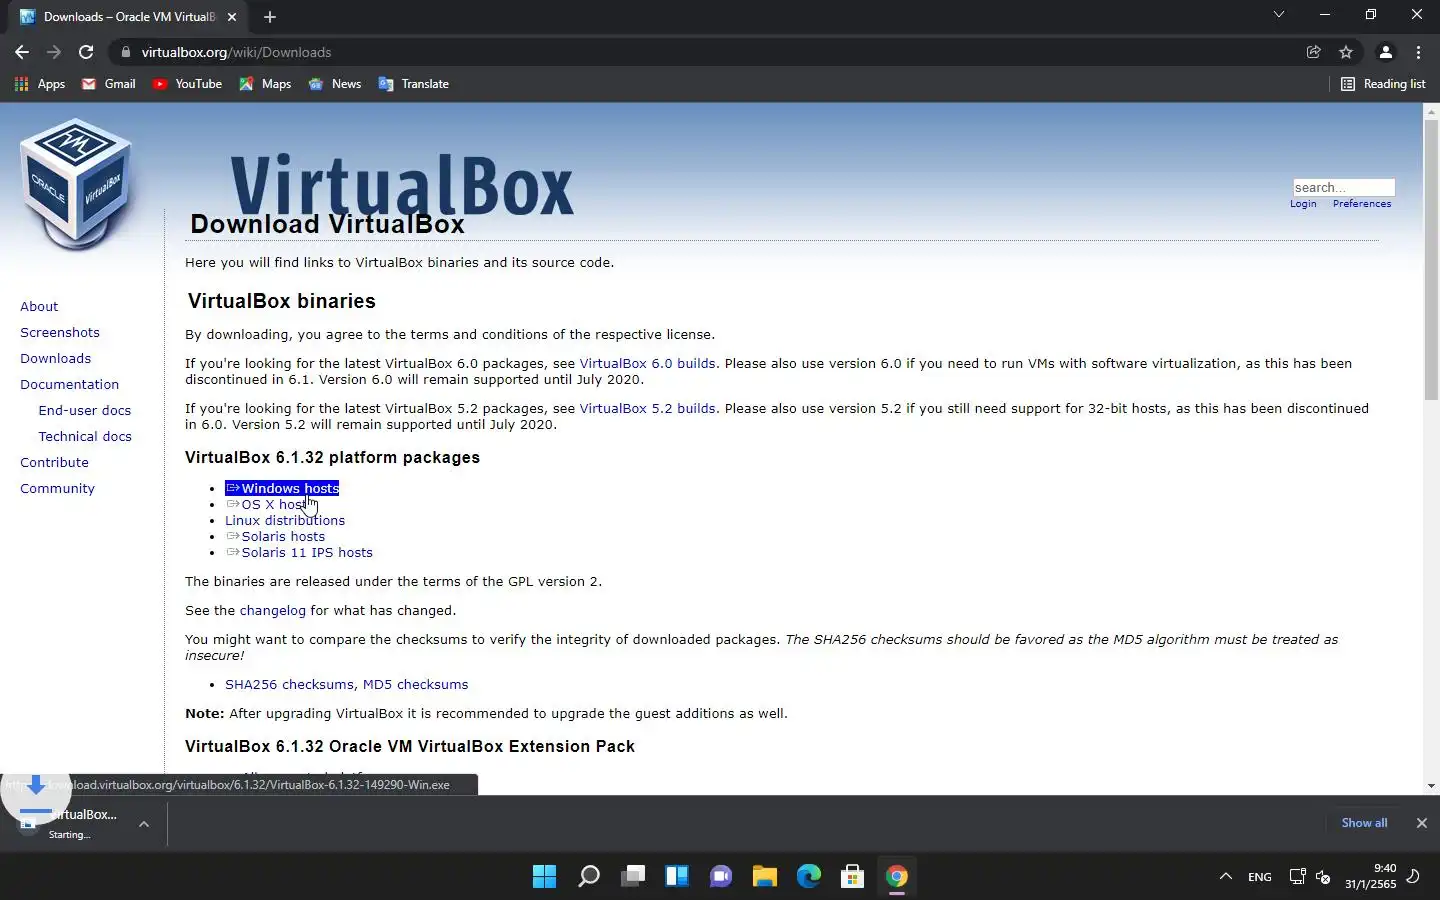
Task: Open taskbar Search
Action: coord(588,877)
